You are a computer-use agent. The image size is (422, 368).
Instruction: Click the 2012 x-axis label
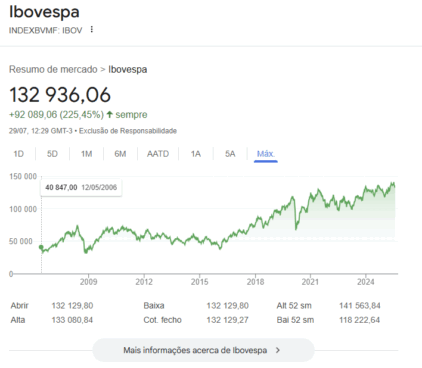tap(144, 282)
